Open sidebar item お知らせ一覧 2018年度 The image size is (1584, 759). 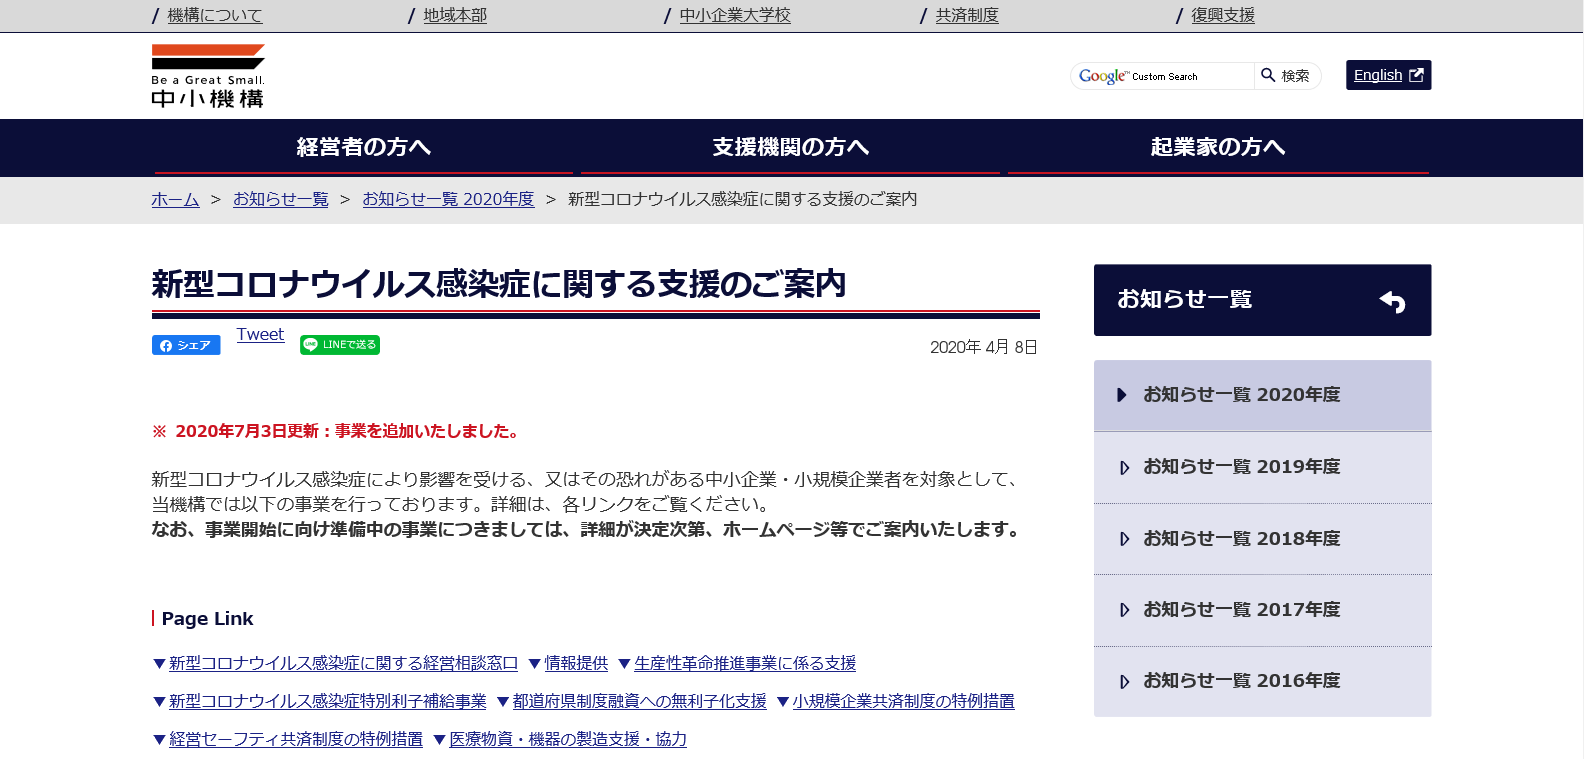tap(1262, 539)
